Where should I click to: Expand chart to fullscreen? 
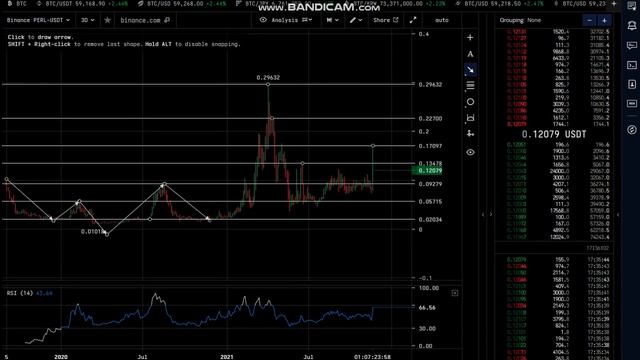point(413,20)
